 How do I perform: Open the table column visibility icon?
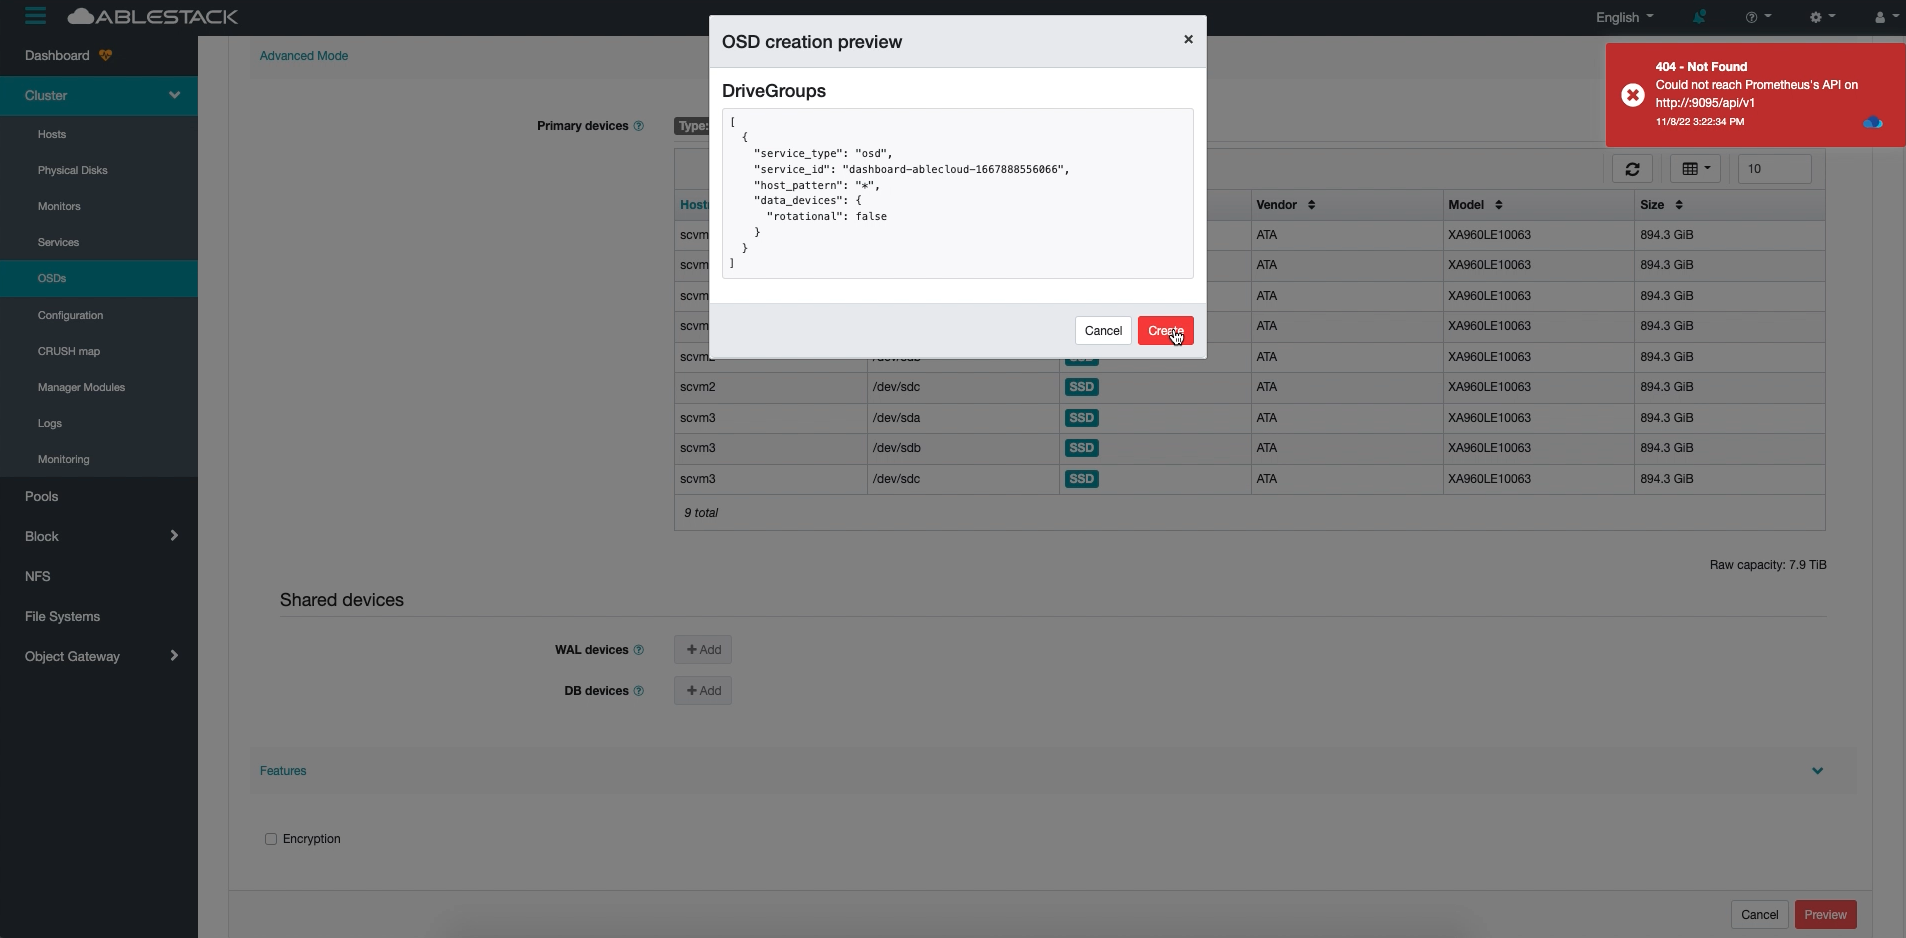pos(1695,169)
